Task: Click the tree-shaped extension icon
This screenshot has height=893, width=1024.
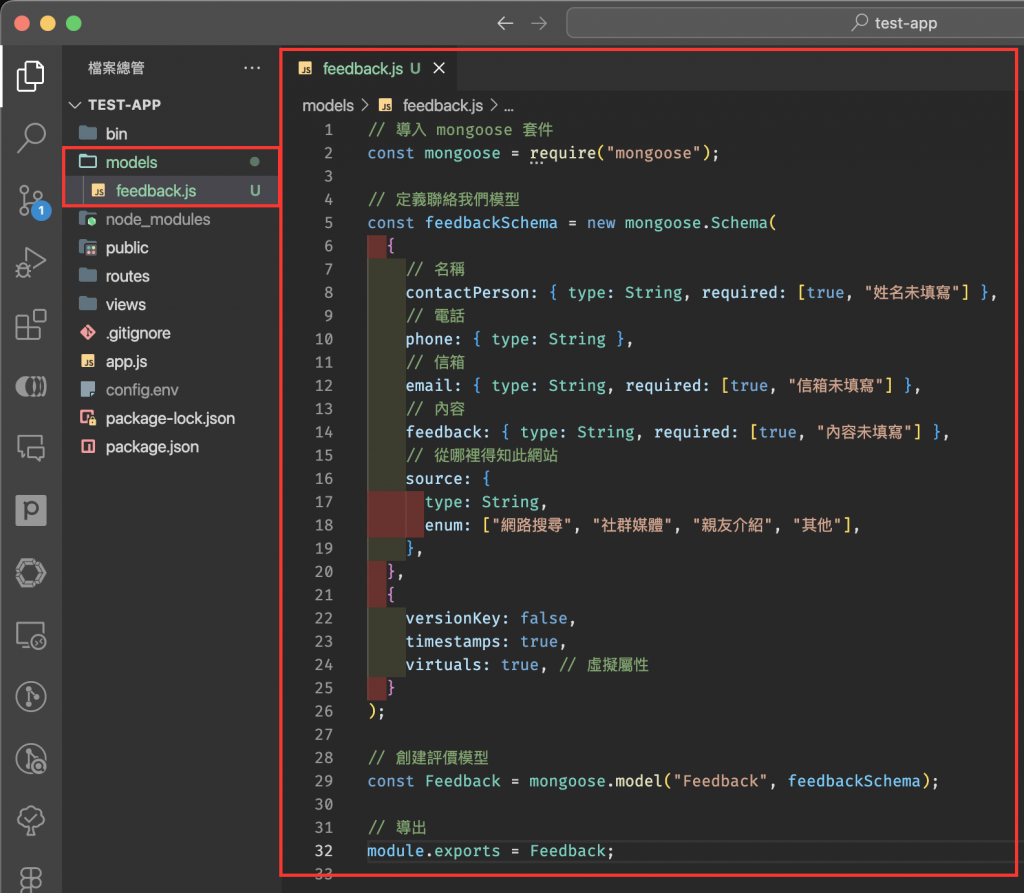Action: [31, 820]
